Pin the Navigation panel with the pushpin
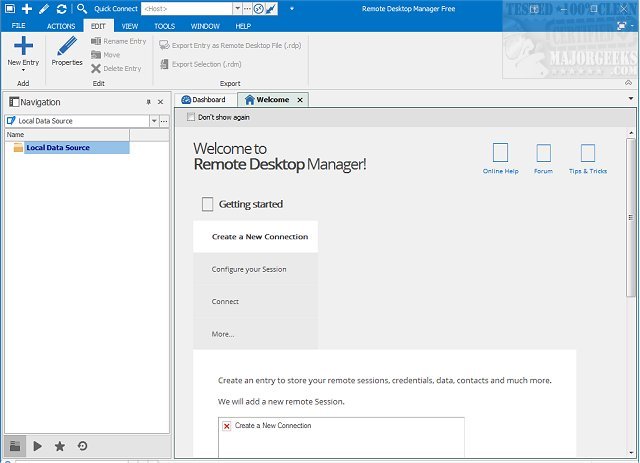Image resolution: width=640 pixels, height=463 pixels. [x=149, y=102]
